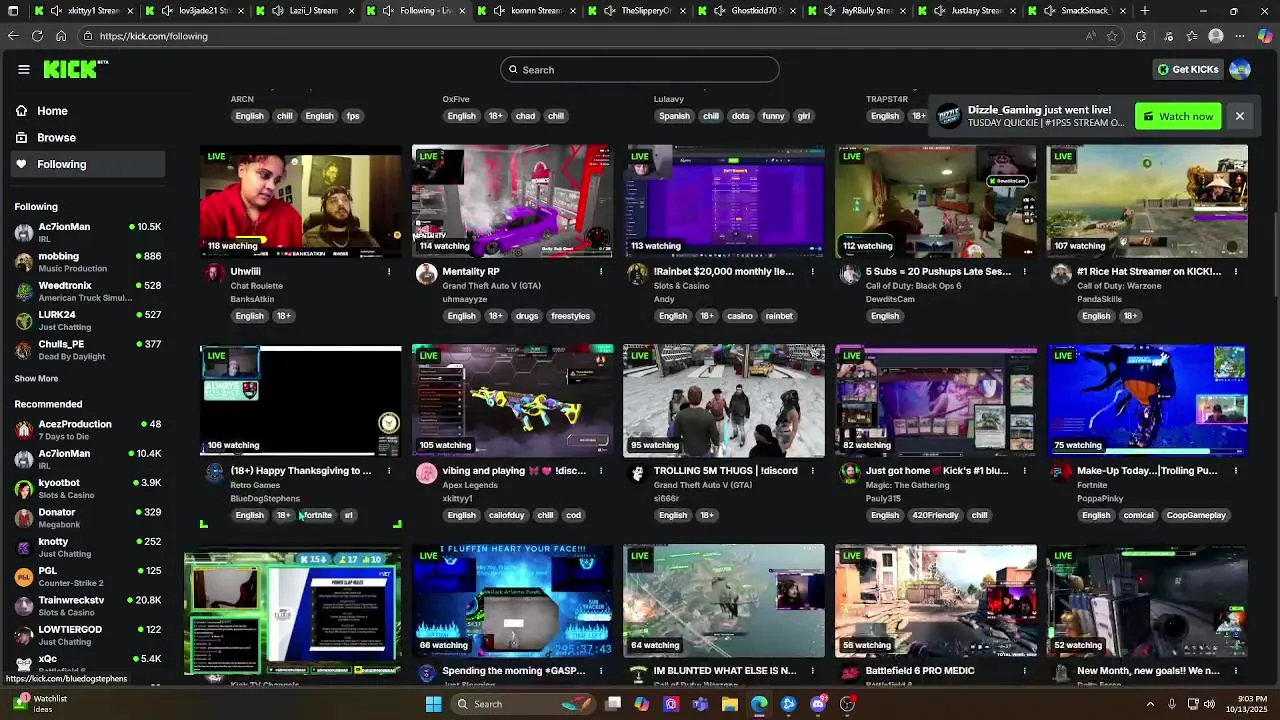Mute audio on JayRBully Stream tab

click(831, 11)
